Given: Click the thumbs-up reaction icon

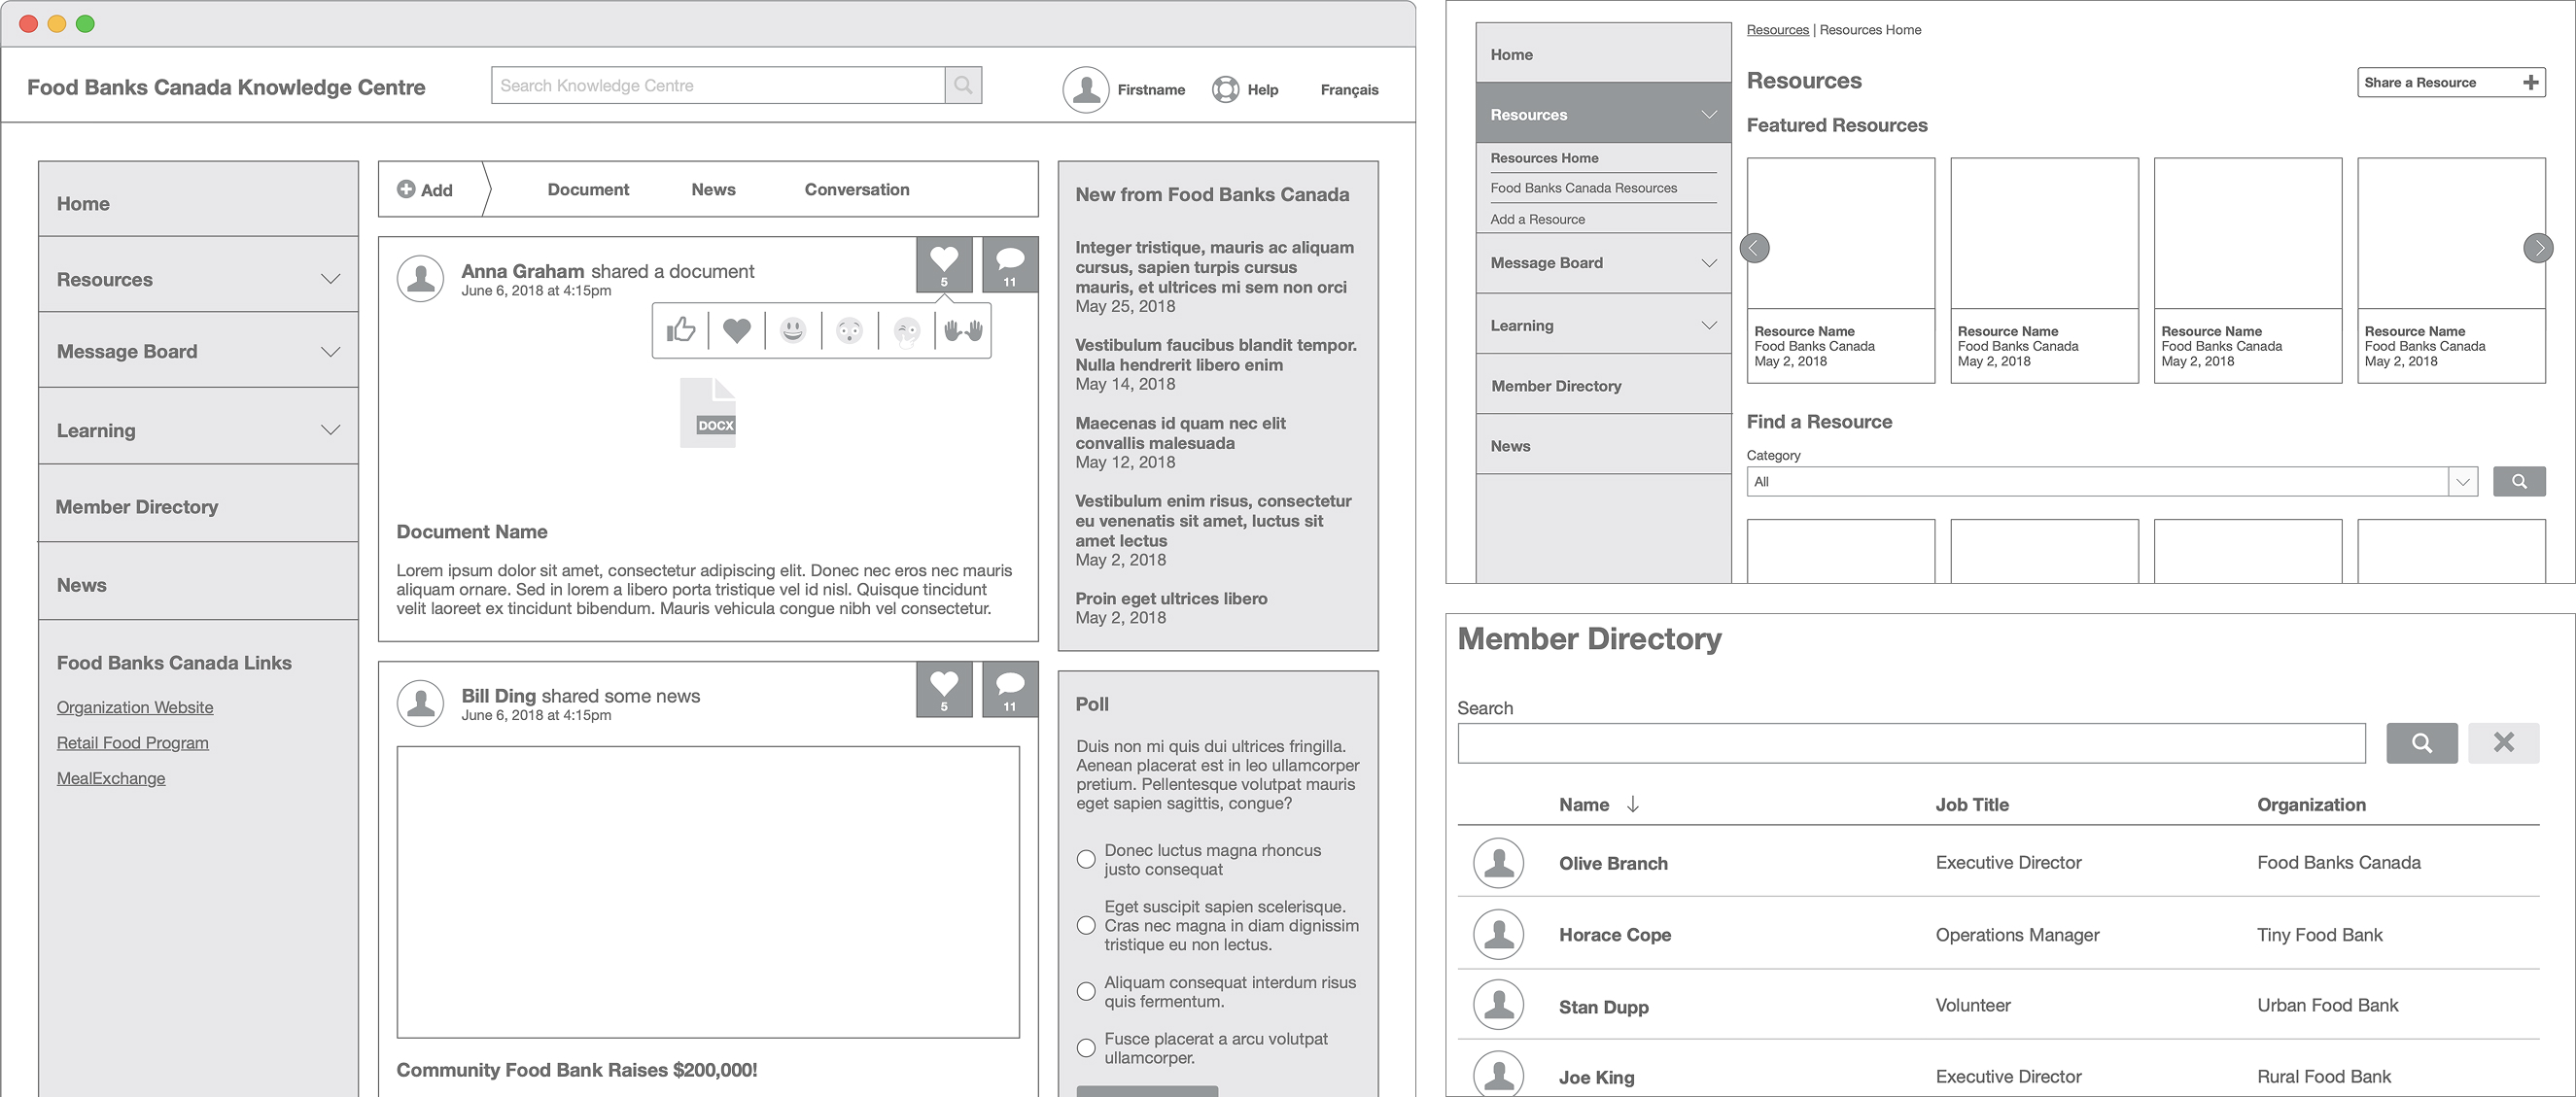Looking at the screenshot, I should (681, 330).
